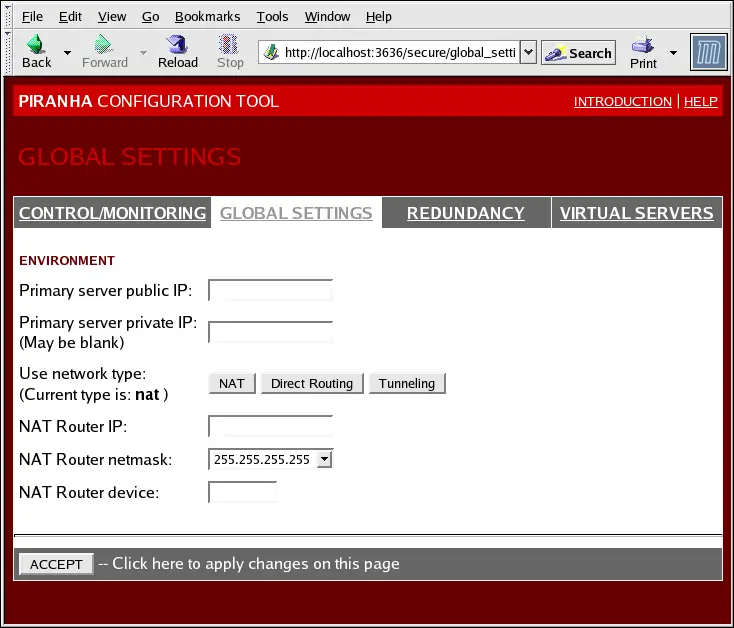734x628 pixels.
Task: Switch to the Redundancy tab
Action: 465,213
